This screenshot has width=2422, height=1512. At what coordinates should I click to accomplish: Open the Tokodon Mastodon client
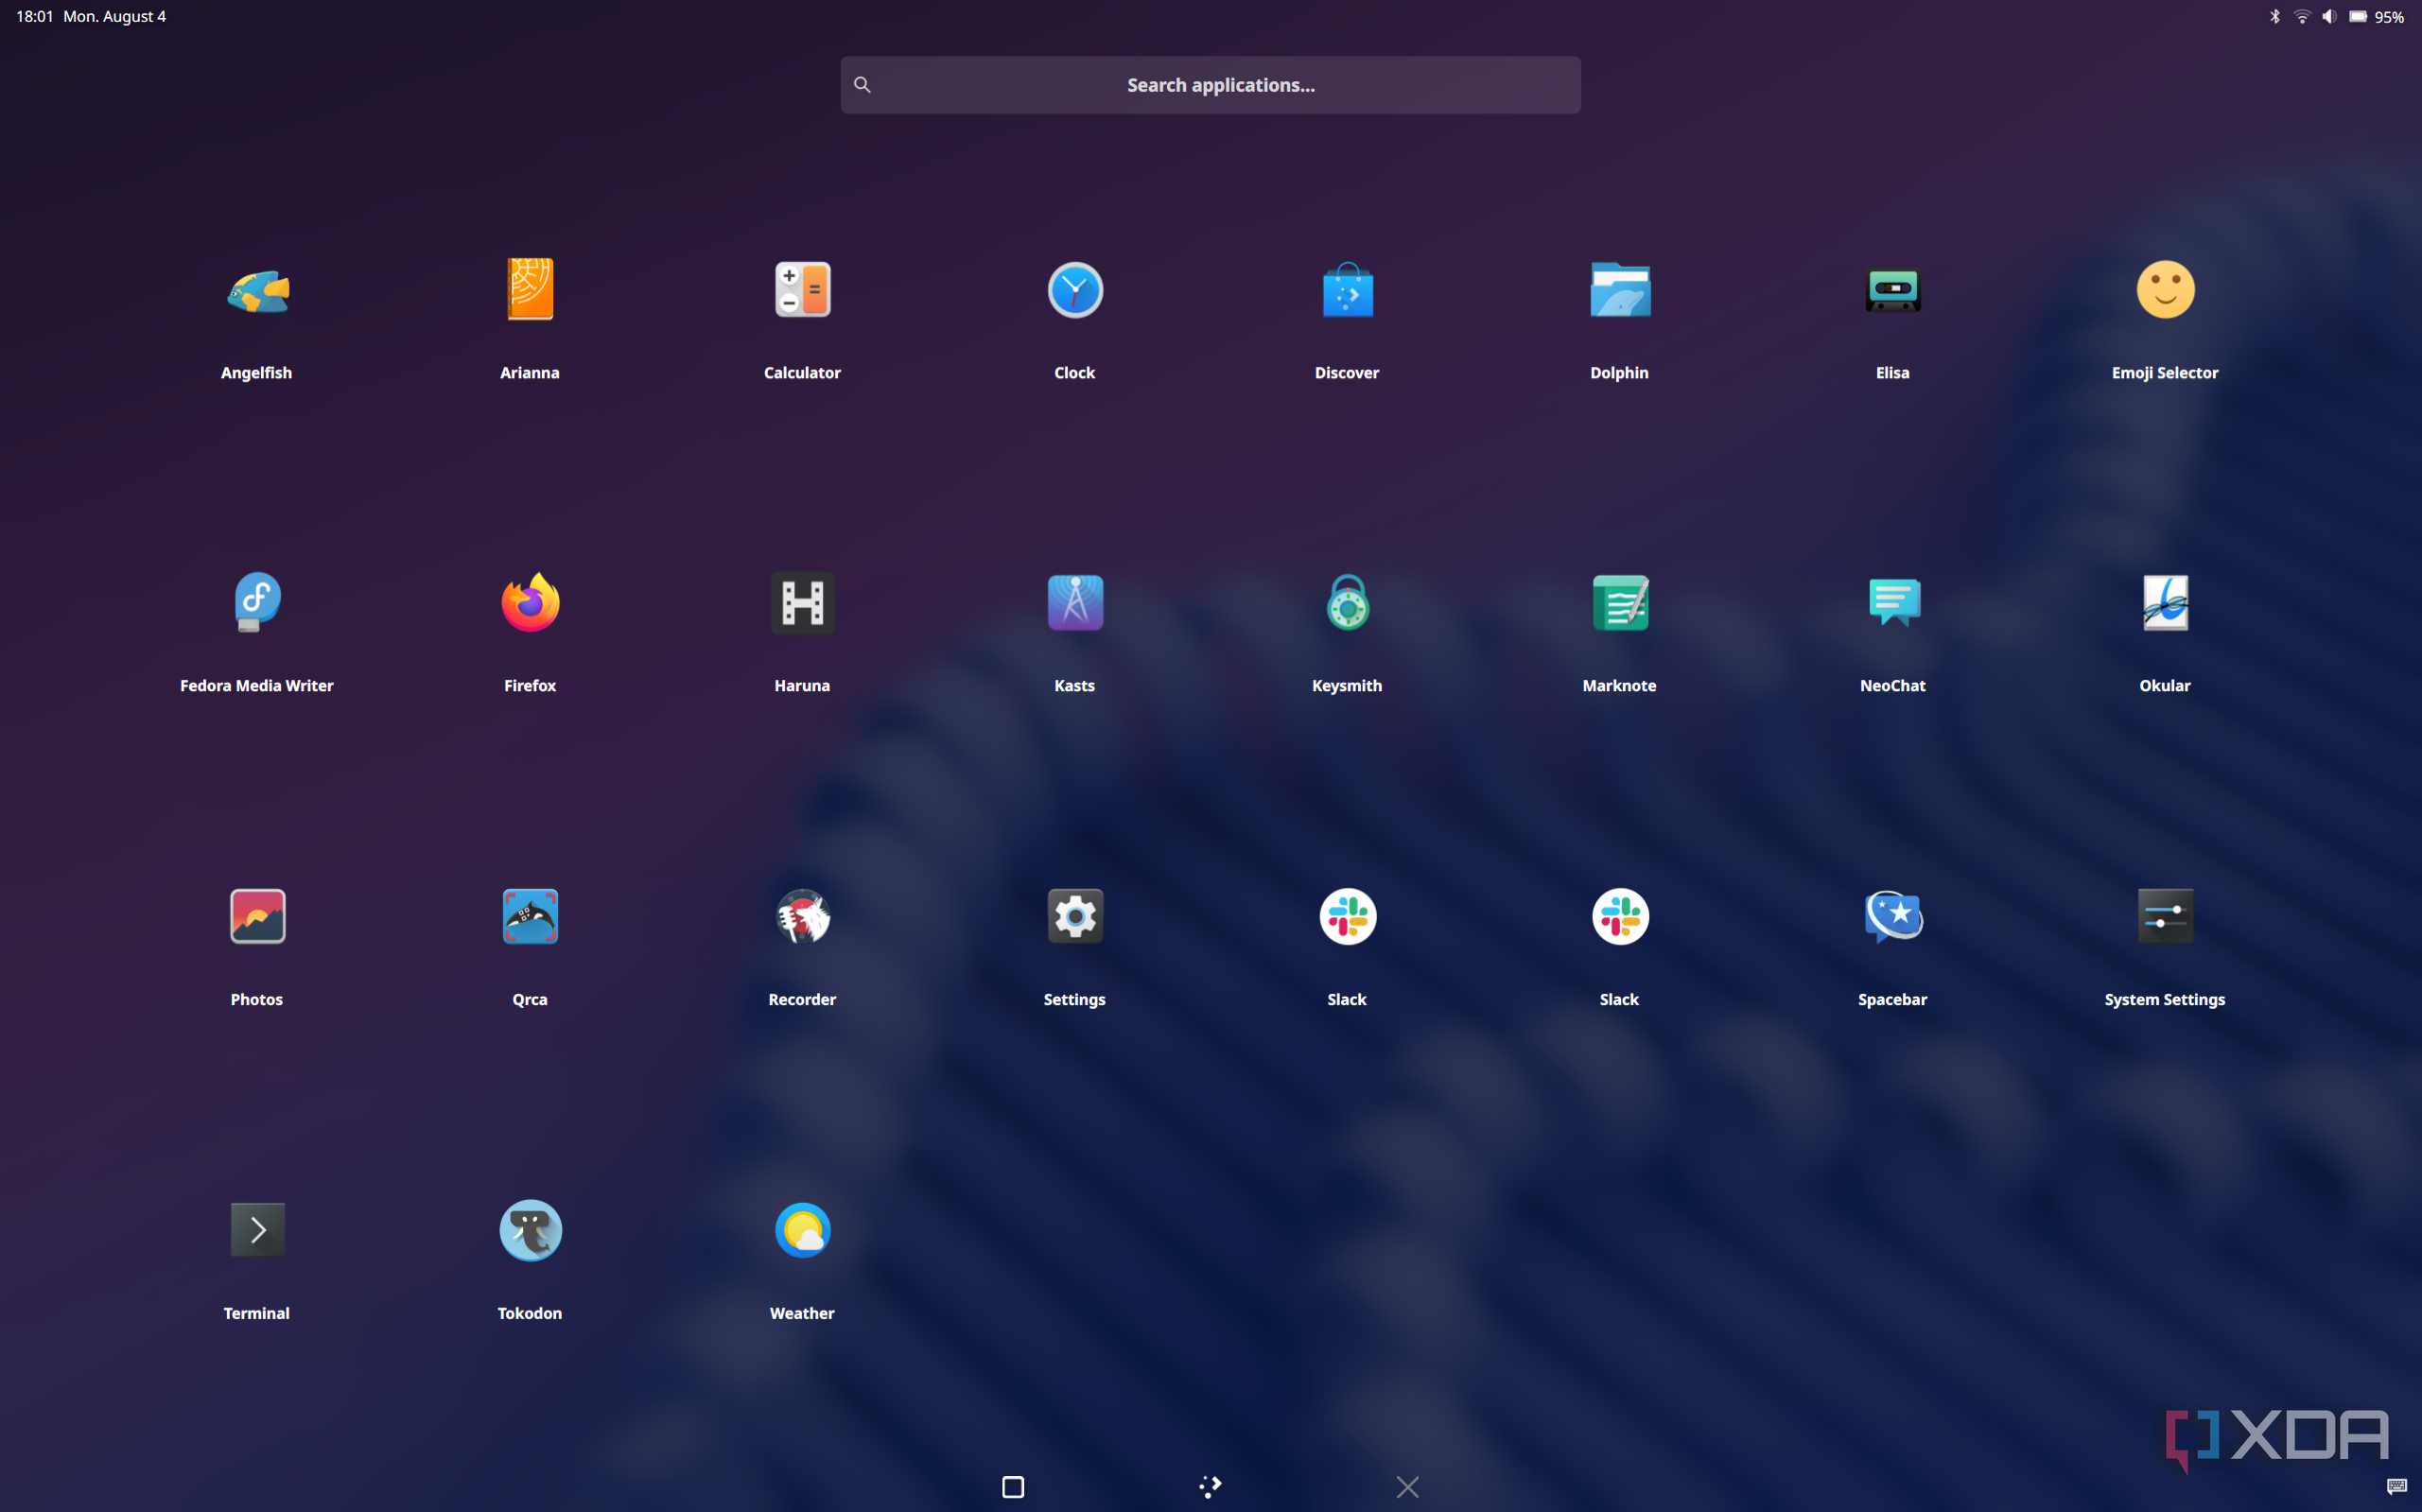click(x=530, y=1230)
